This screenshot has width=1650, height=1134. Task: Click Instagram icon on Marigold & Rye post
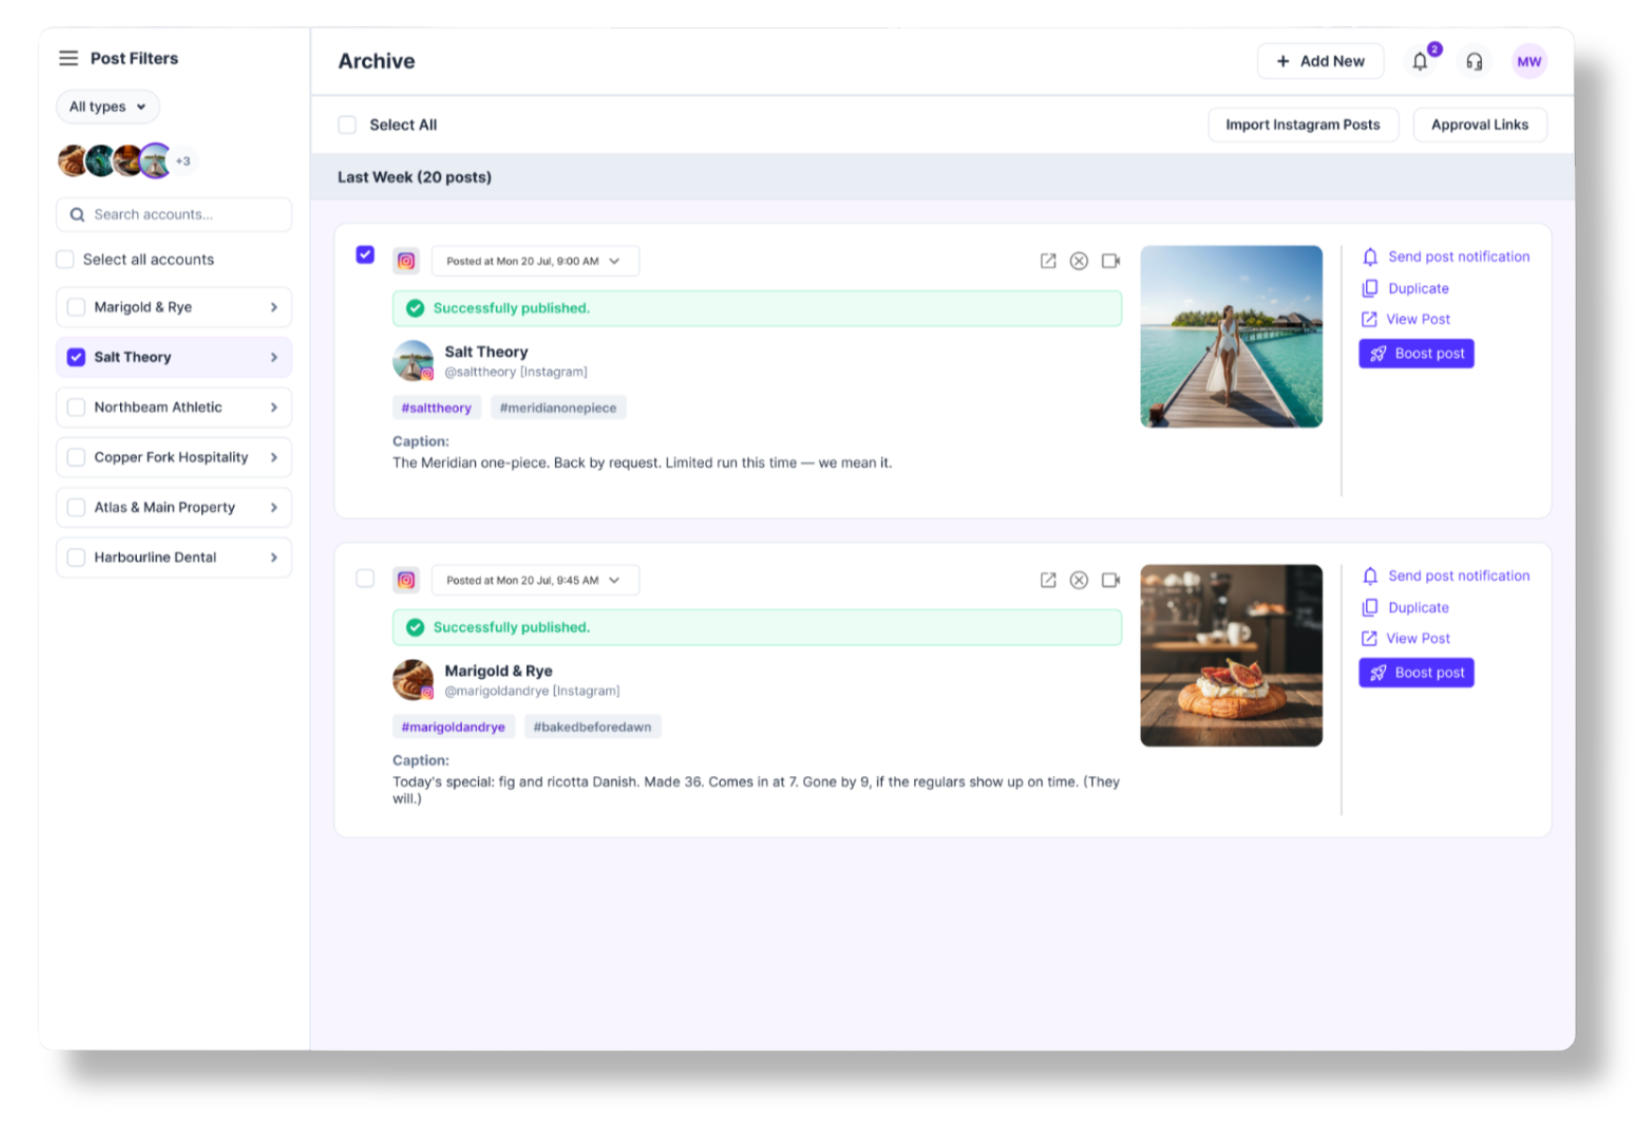pos(406,580)
